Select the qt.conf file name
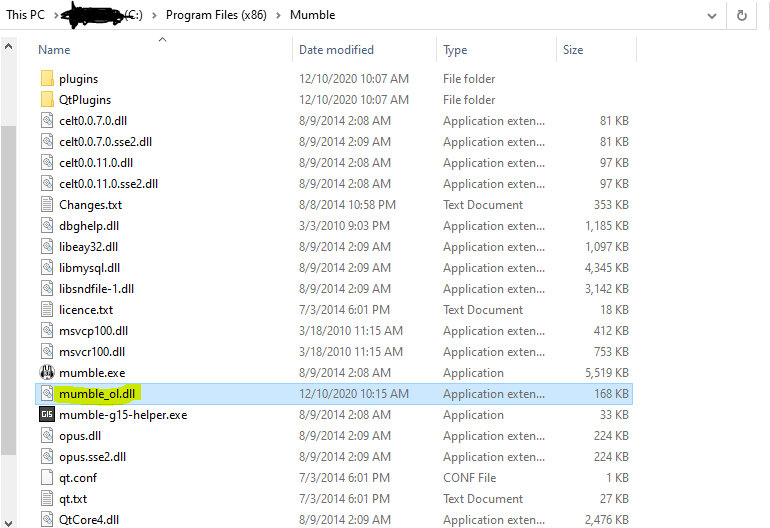This screenshot has height=528, width=770. pos(78,478)
